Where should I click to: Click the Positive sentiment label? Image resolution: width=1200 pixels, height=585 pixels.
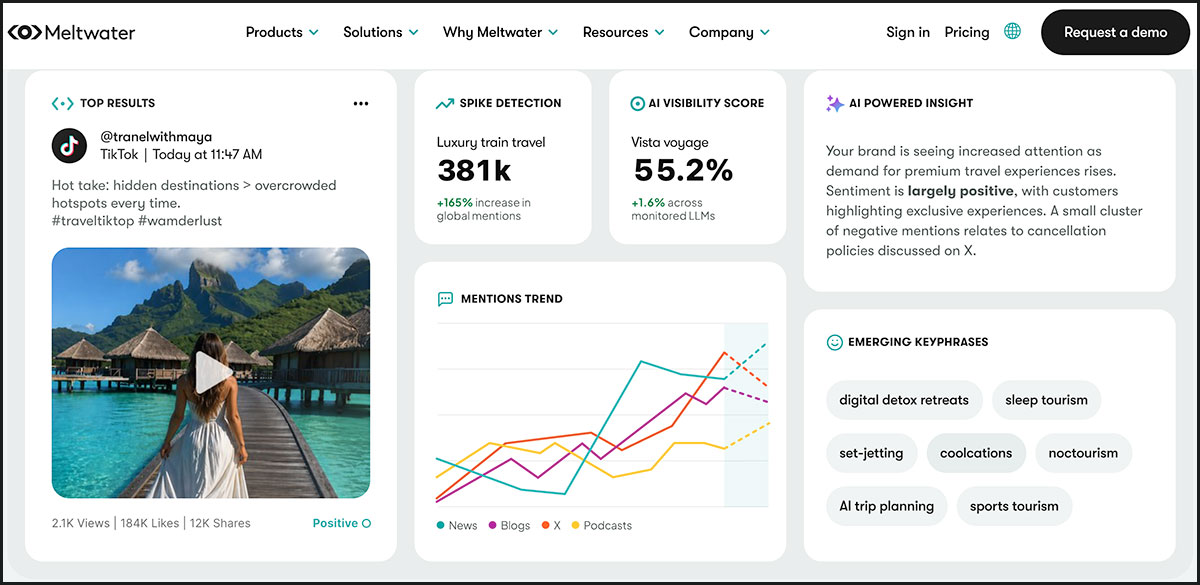(x=335, y=523)
